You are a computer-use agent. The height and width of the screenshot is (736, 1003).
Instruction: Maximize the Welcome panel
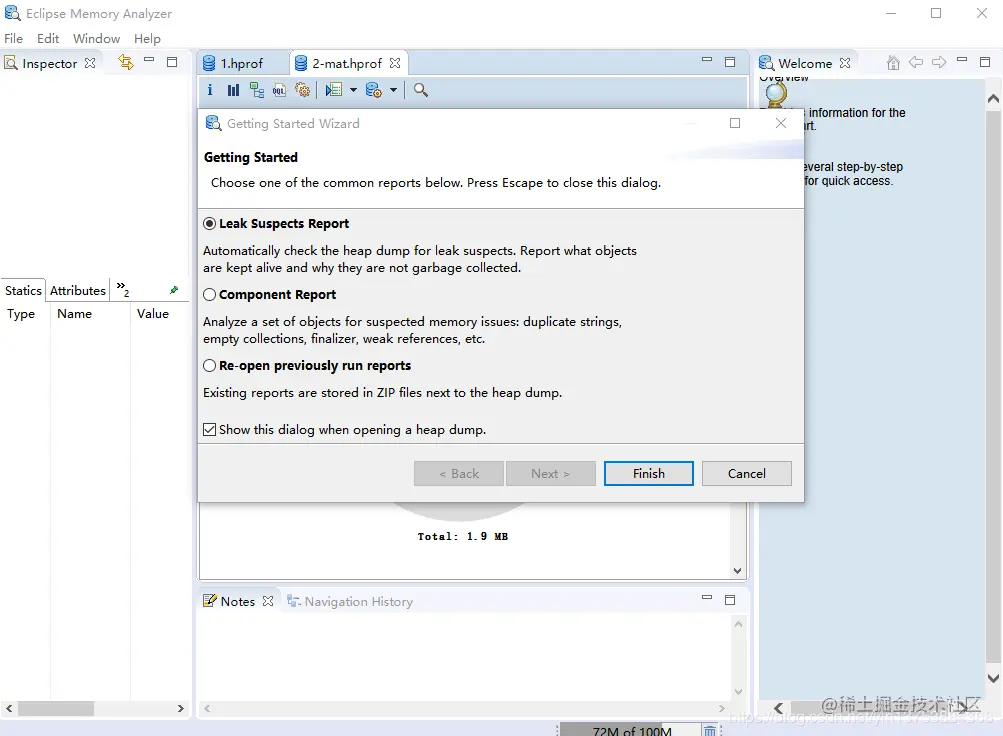tap(985, 62)
